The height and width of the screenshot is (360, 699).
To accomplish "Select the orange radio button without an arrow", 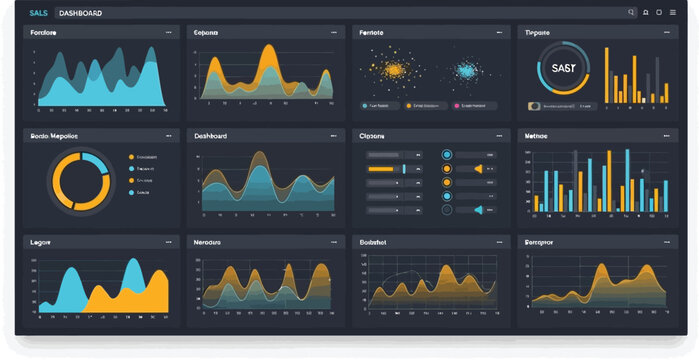I will 447,182.
